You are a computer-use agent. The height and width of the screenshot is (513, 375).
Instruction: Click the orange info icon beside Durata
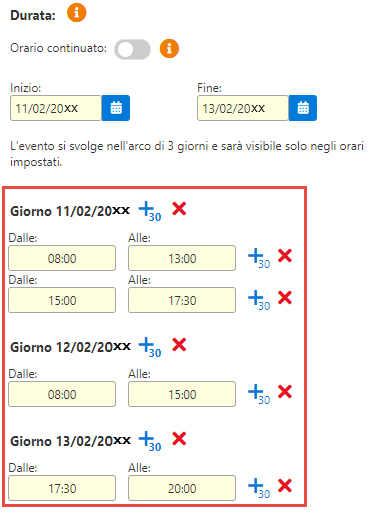tap(77, 13)
